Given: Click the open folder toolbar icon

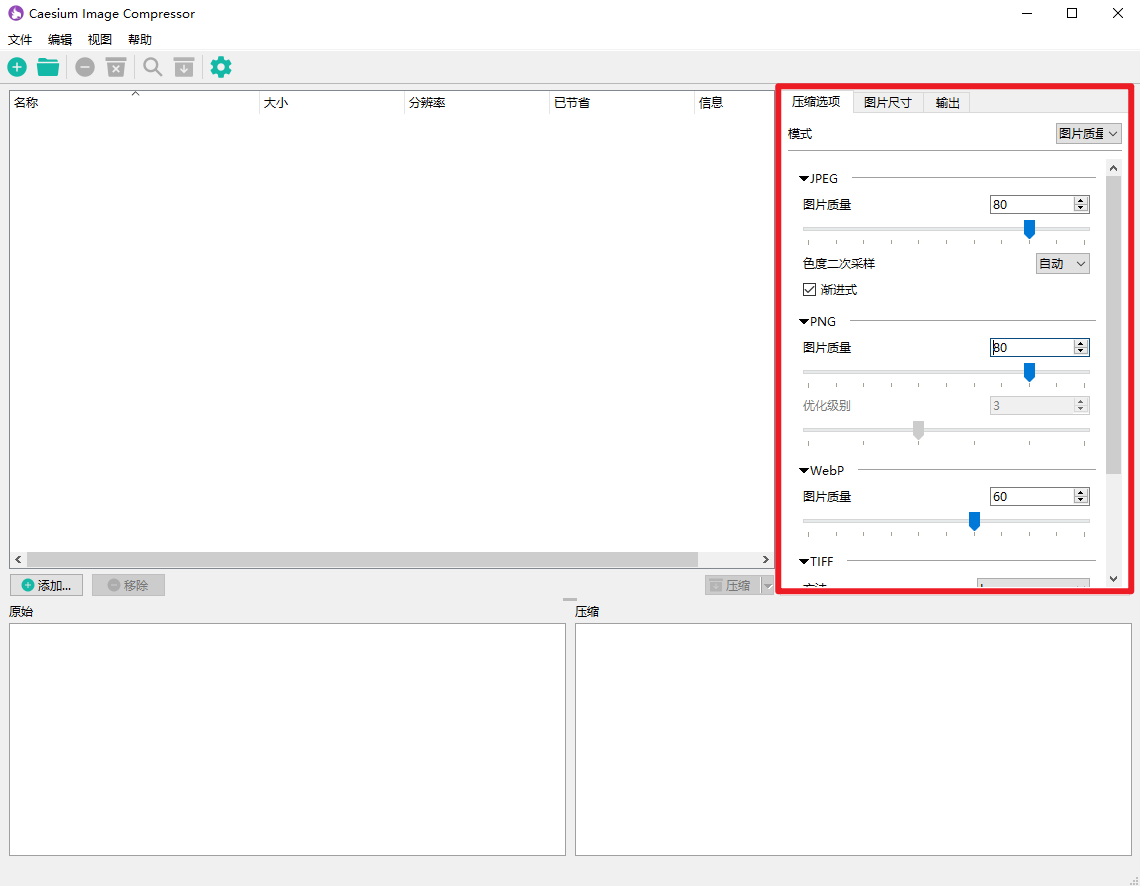Looking at the screenshot, I should click(48, 67).
